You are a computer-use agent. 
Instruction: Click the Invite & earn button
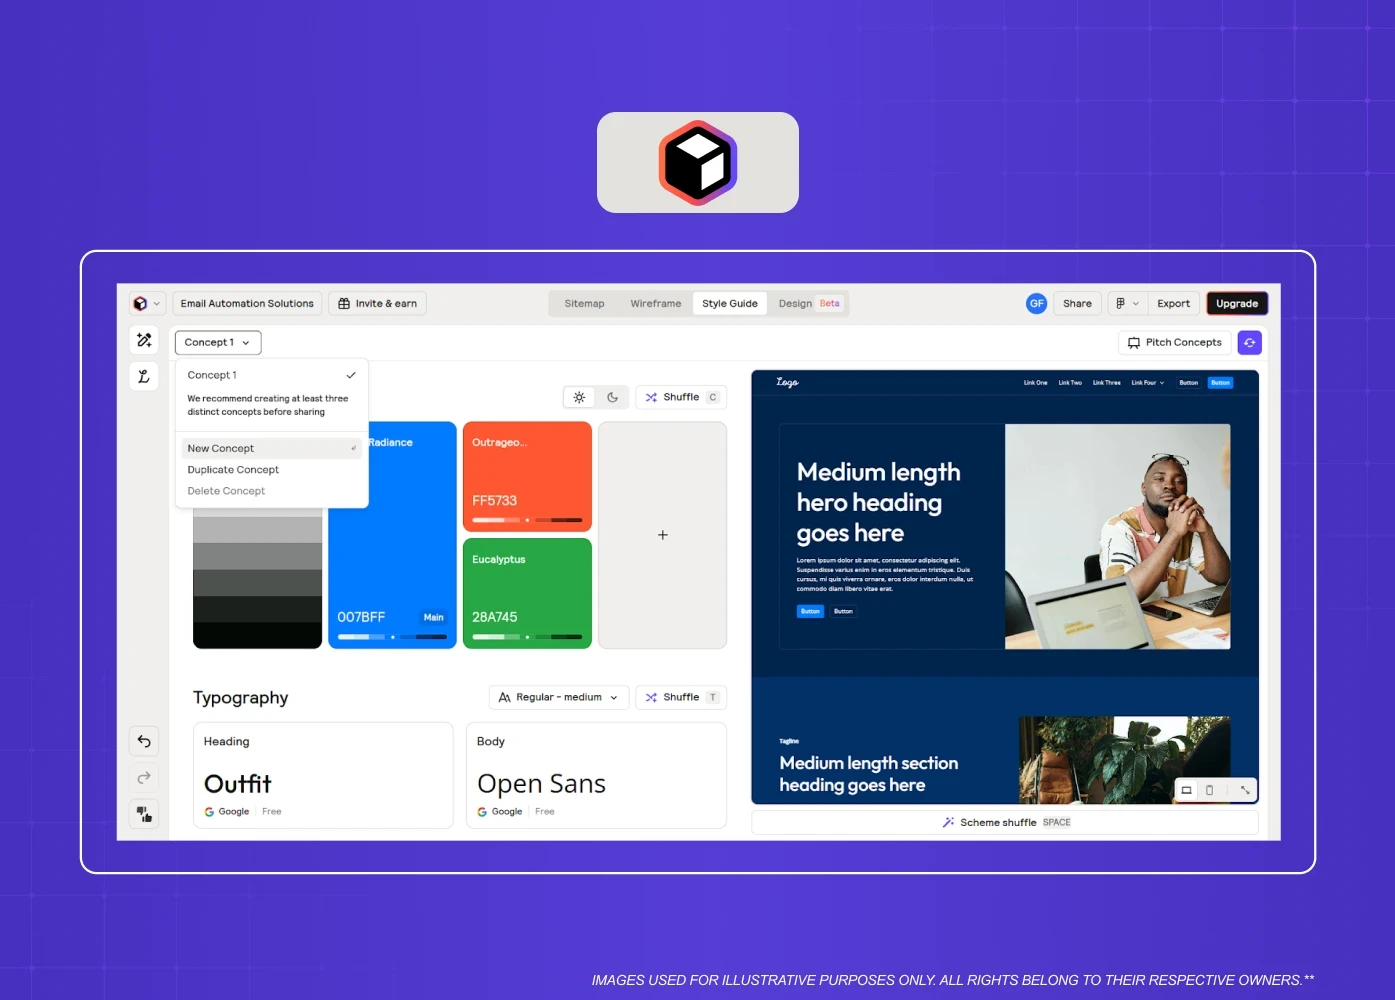coord(377,303)
